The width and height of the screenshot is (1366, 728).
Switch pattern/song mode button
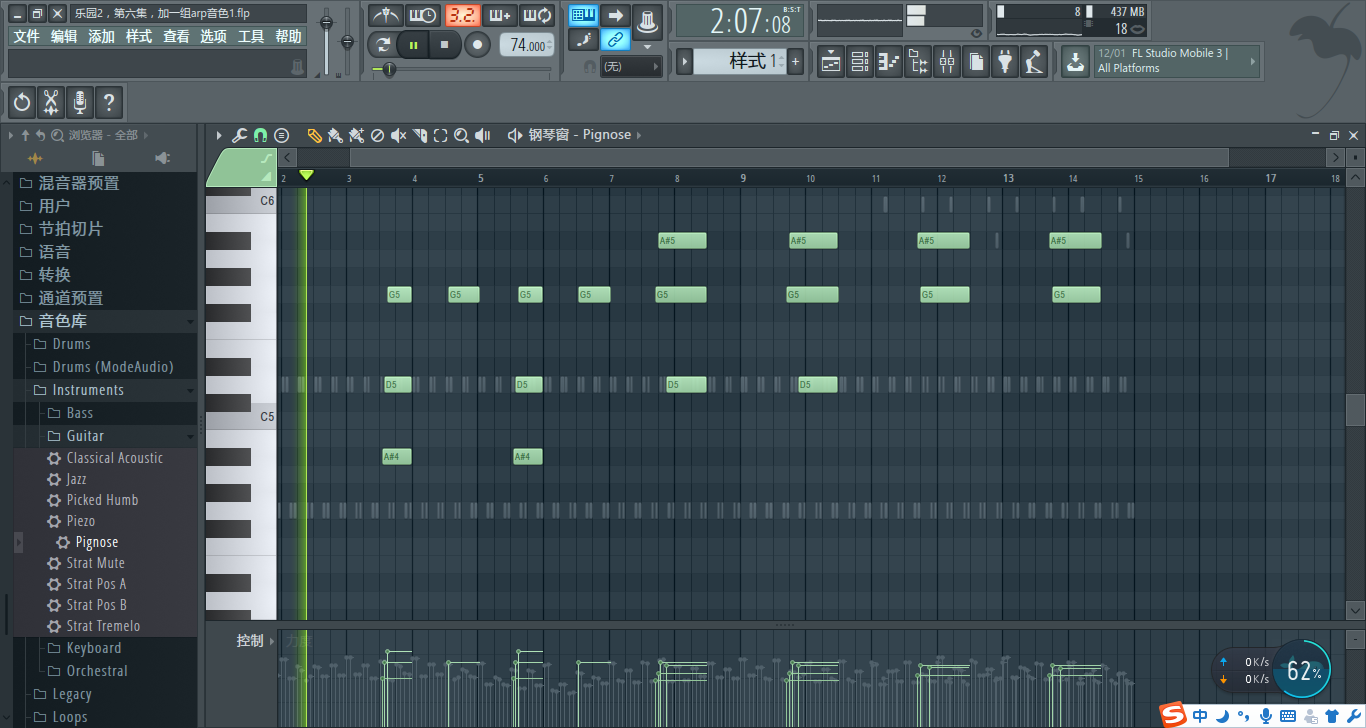(x=381, y=44)
